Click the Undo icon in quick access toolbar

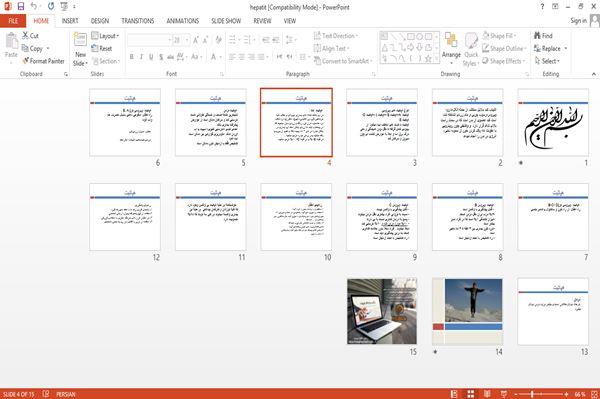34,7
